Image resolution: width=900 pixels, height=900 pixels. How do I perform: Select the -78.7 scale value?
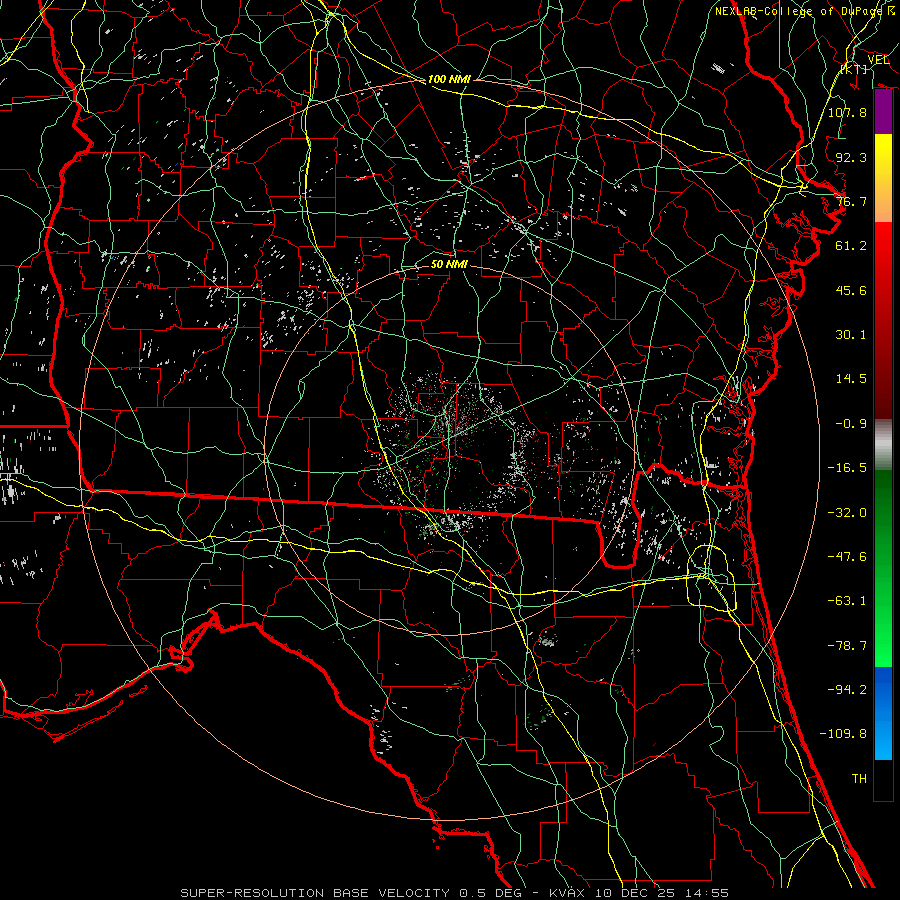pos(847,646)
